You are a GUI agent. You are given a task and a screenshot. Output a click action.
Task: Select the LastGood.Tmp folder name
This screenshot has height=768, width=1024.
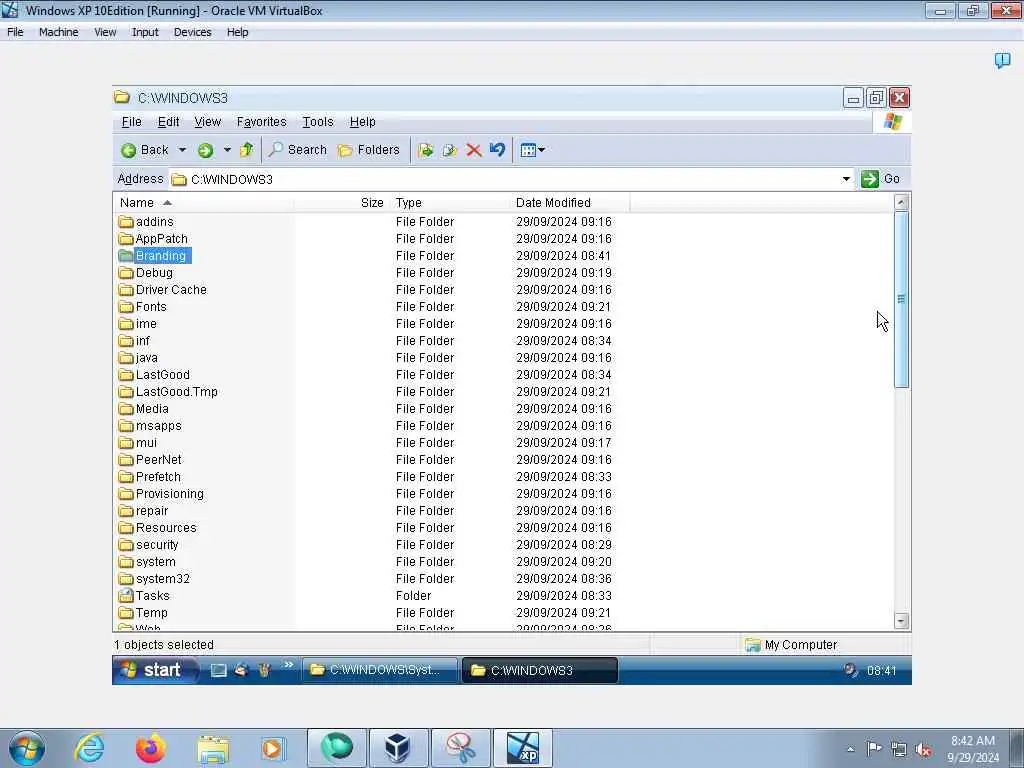[177, 392]
